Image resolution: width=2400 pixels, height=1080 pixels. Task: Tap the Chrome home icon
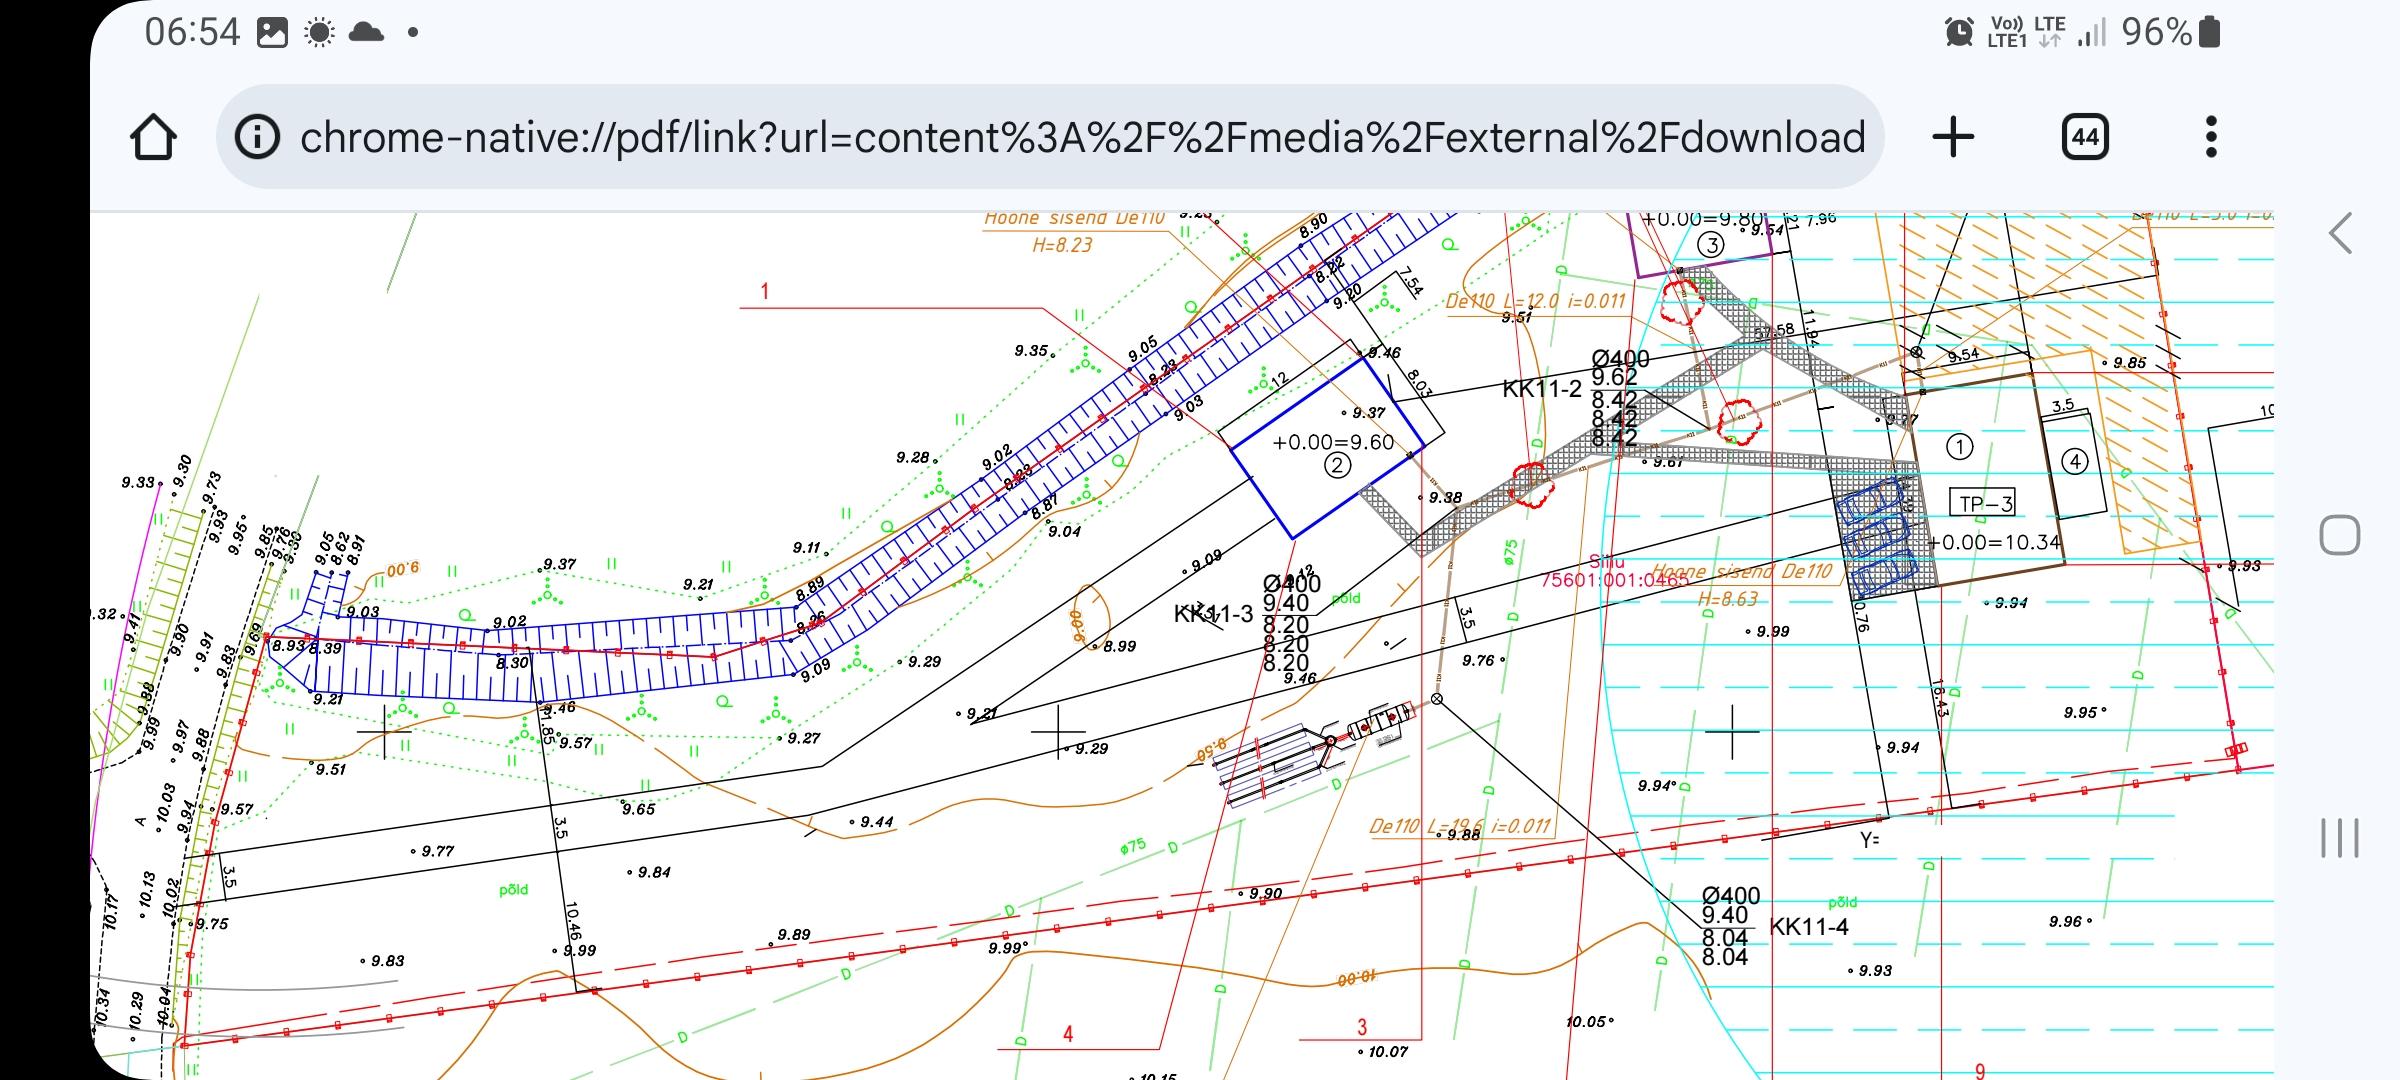[x=153, y=137]
